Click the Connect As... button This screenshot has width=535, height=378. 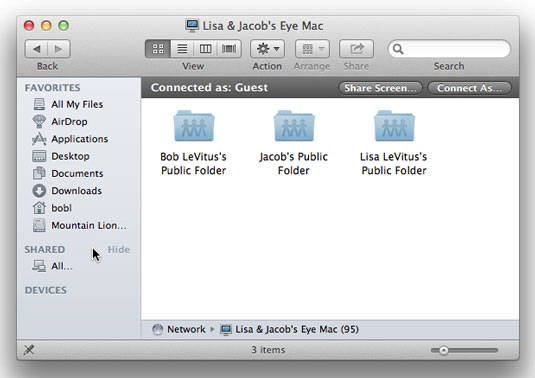tap(469, 88)
